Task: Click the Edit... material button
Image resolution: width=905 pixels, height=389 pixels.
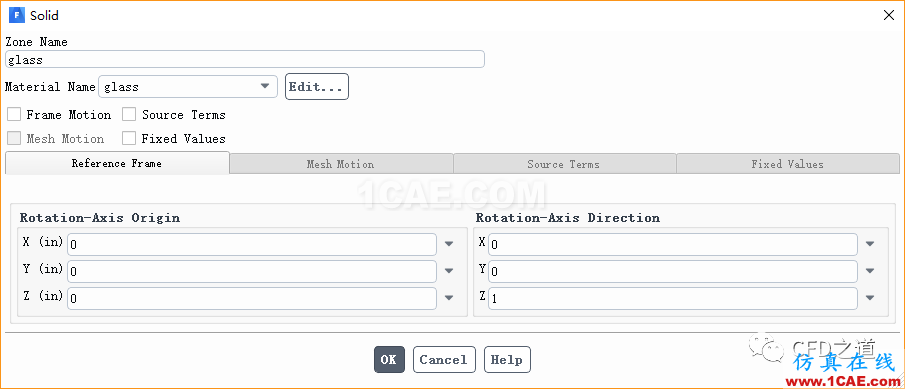Action: (x=316, y=87)
